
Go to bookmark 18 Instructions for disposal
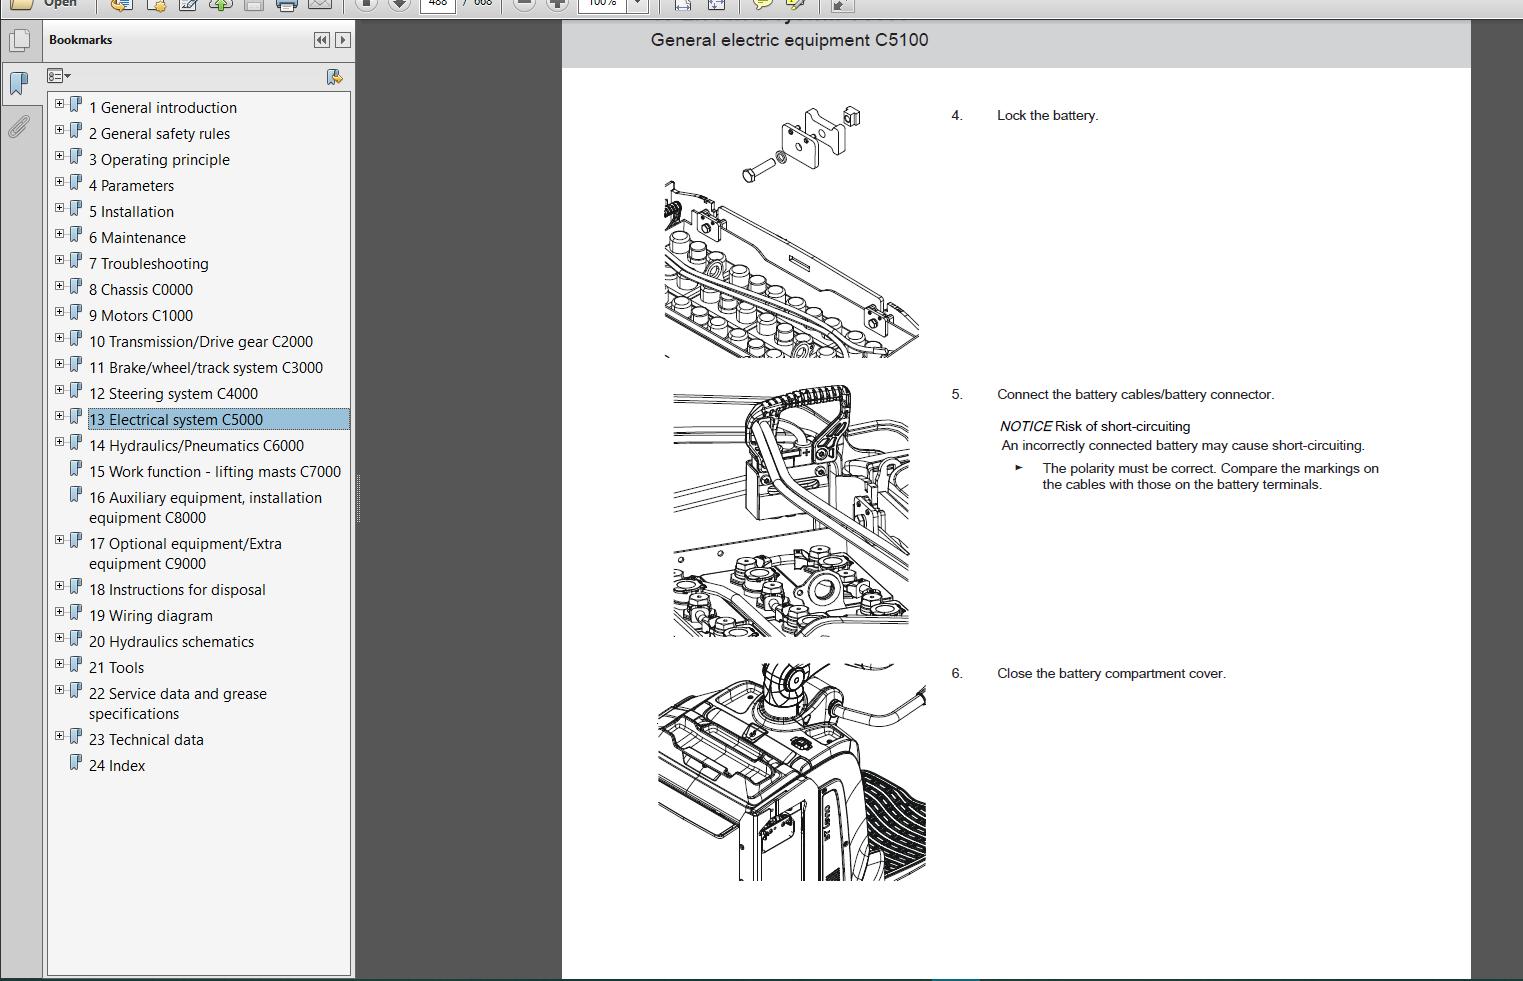pyautogui.click(x=177, y=590)
